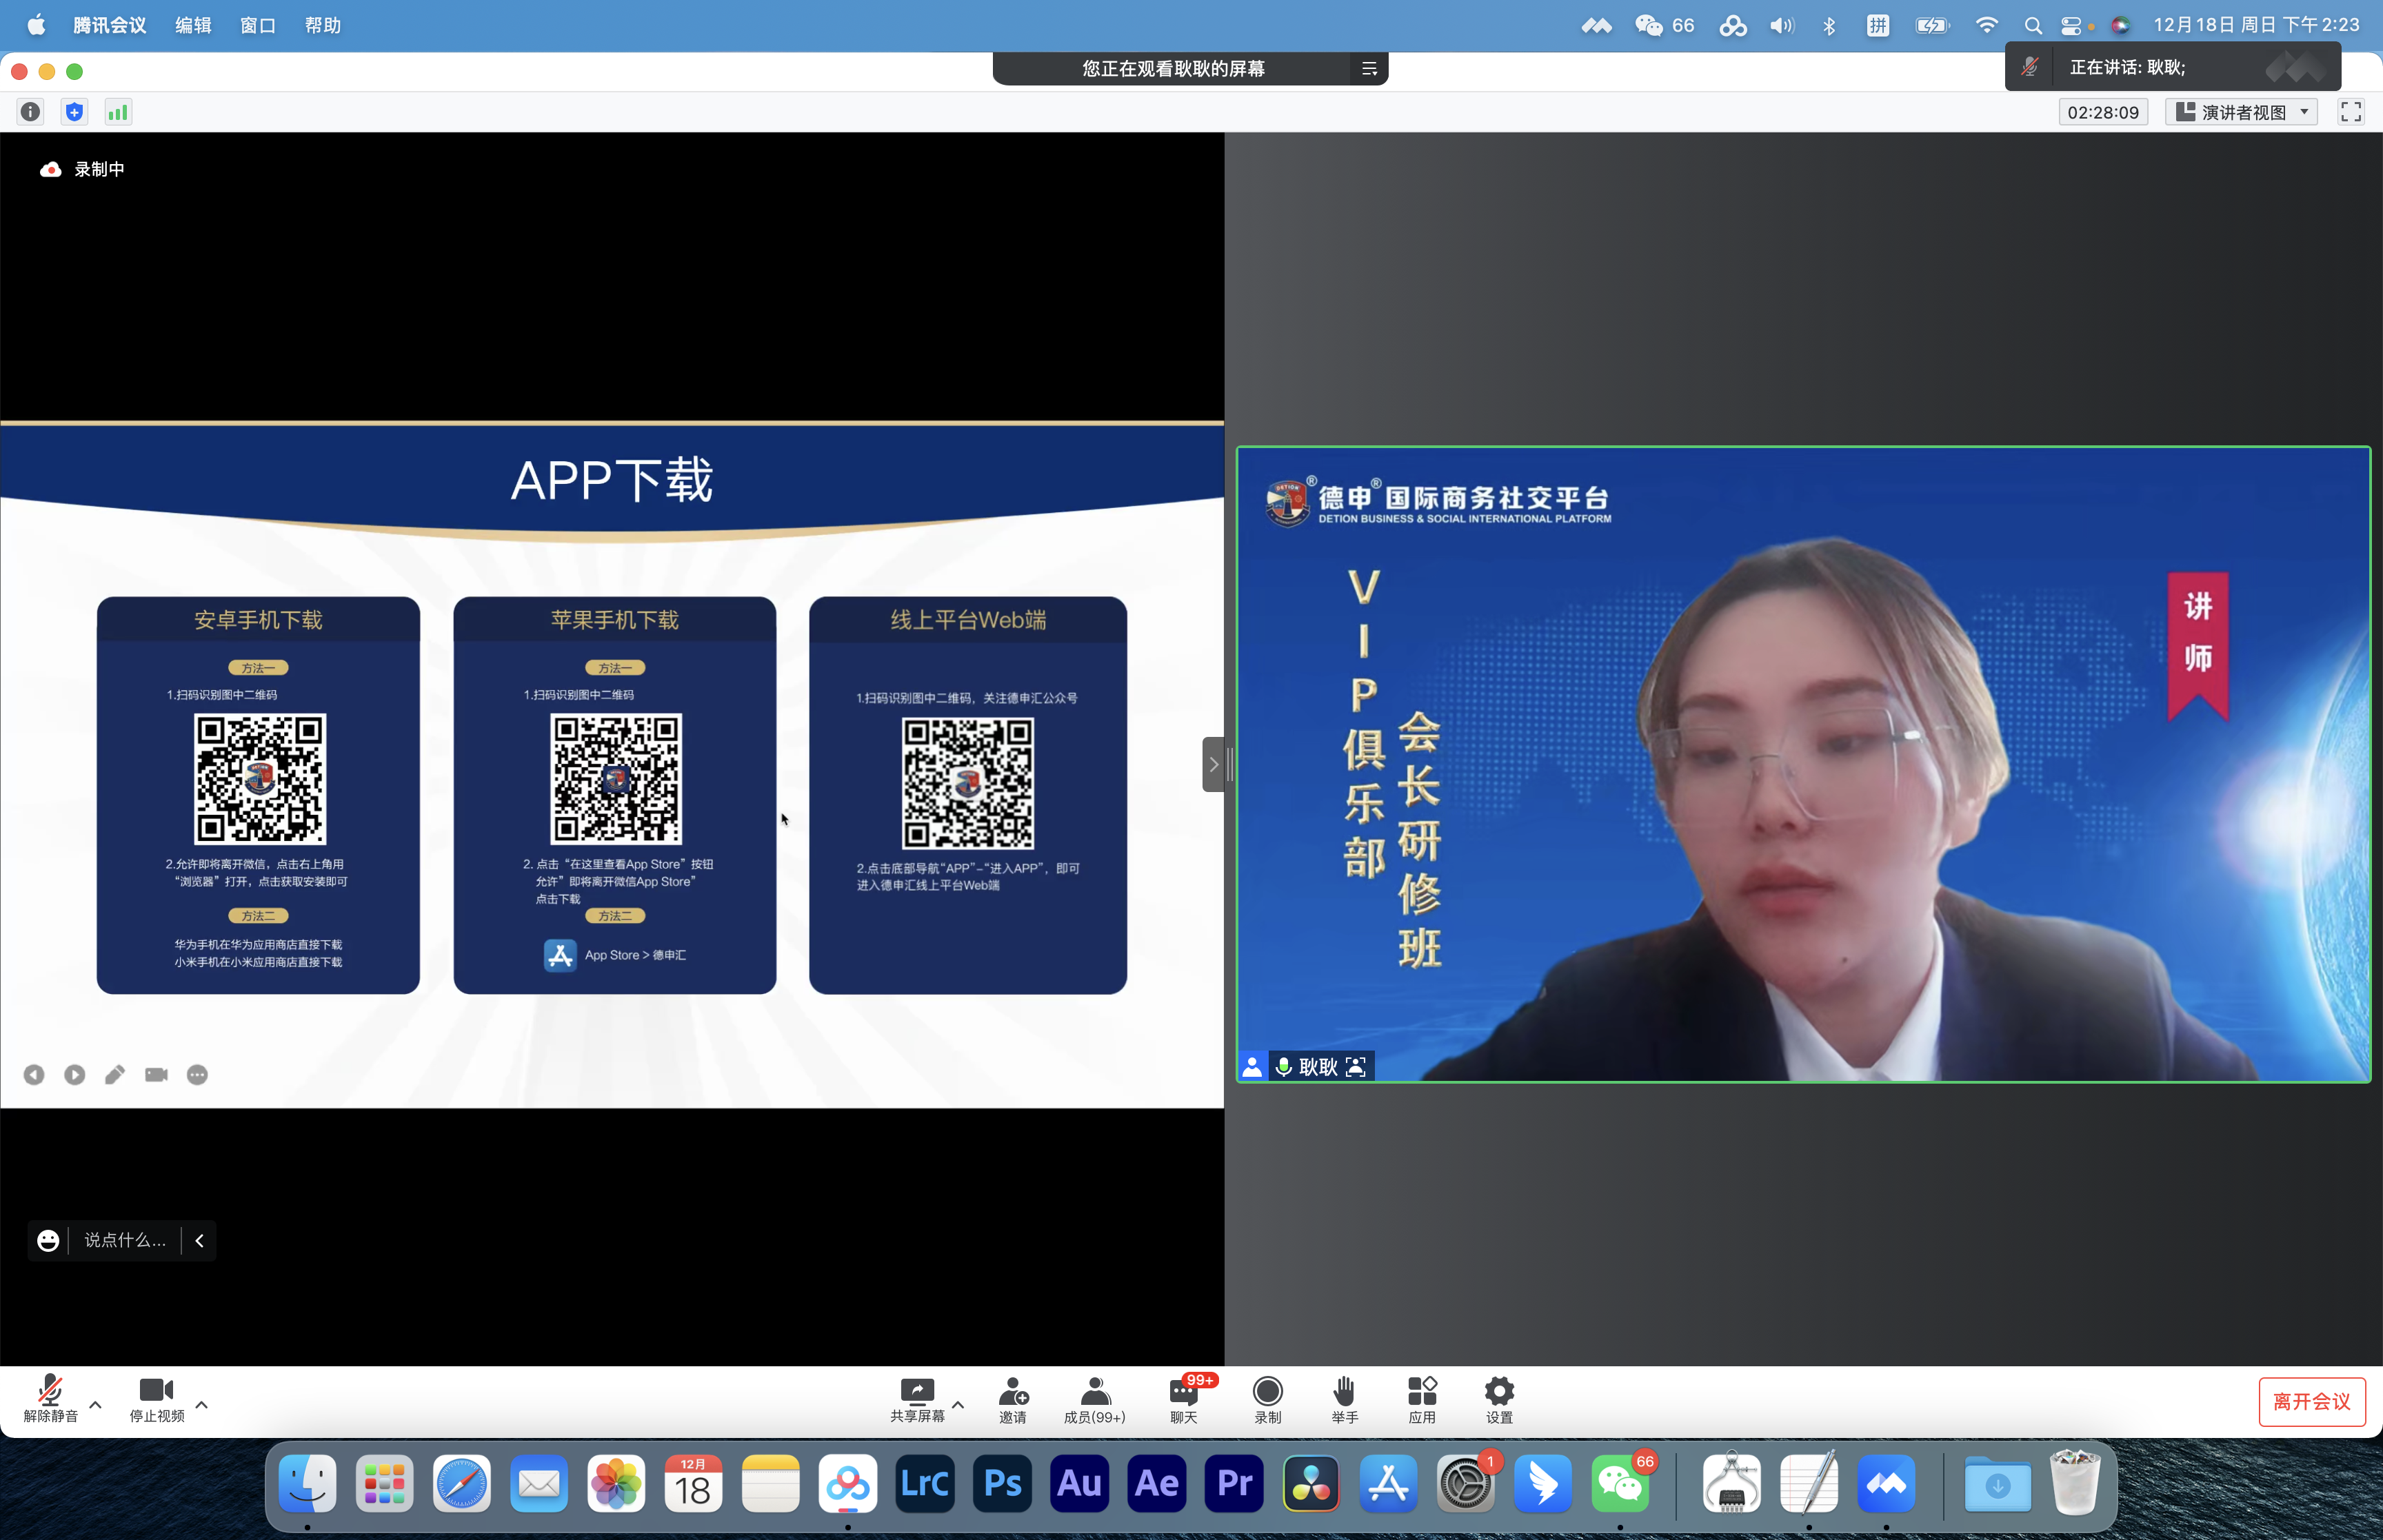Open the 窗口 menu
Viewport: 2383px width, 1540px height.
[258, 25]
